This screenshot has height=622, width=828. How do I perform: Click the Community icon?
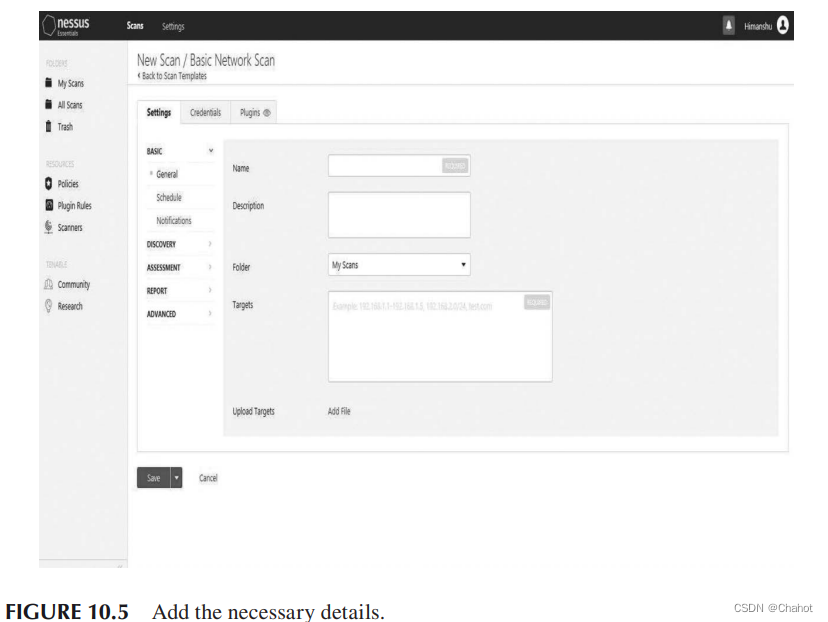(49, 284)
